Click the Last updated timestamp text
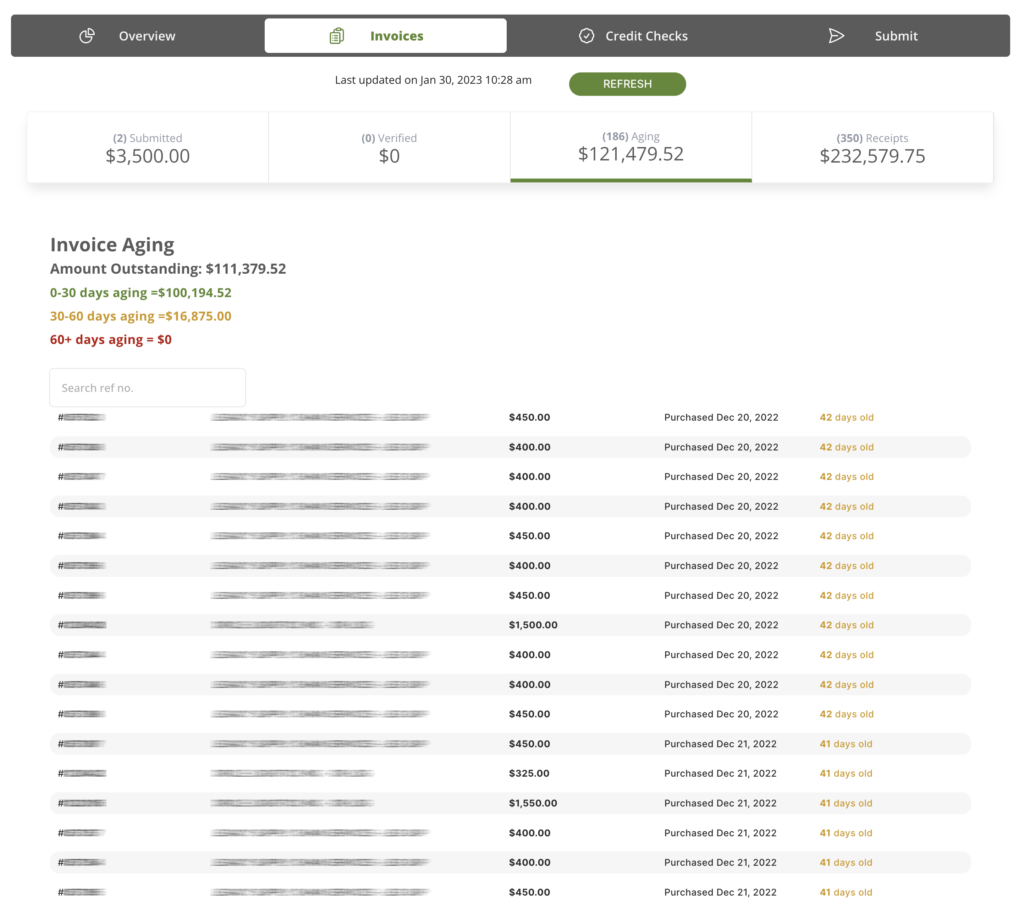The width and height of the screenshot is (1024, 908). 433,80
